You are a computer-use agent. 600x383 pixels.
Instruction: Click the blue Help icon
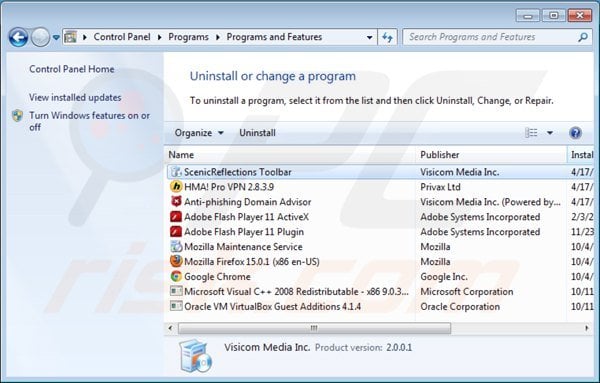[575, 133]
